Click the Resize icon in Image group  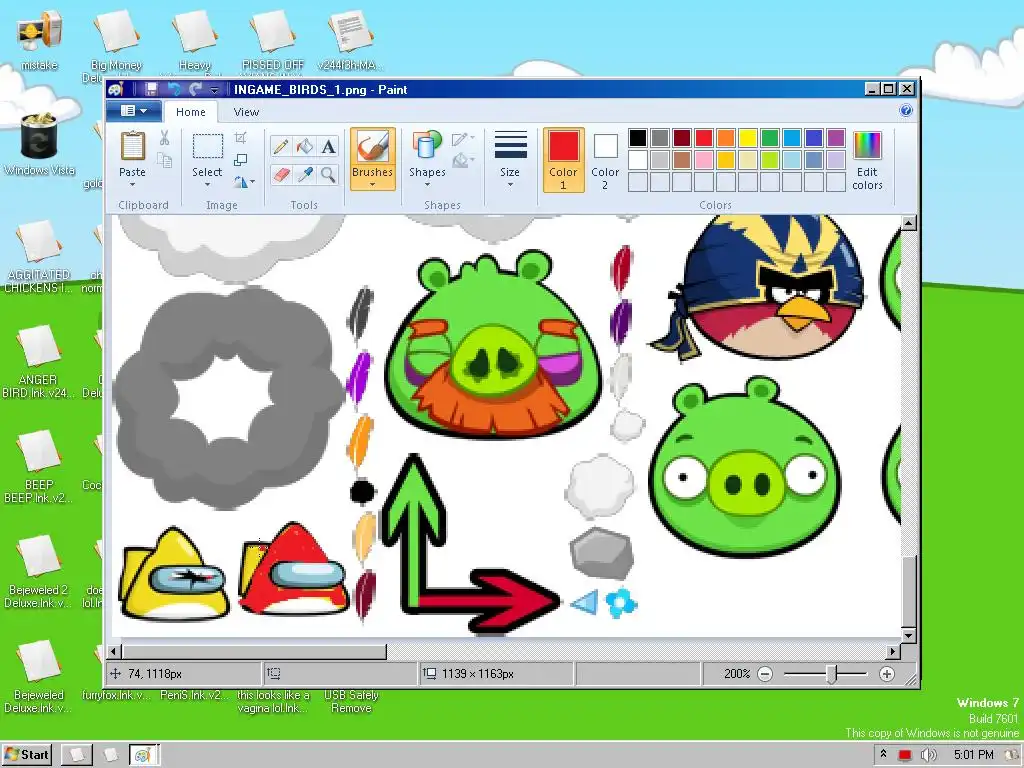click(x=240, y=160)
